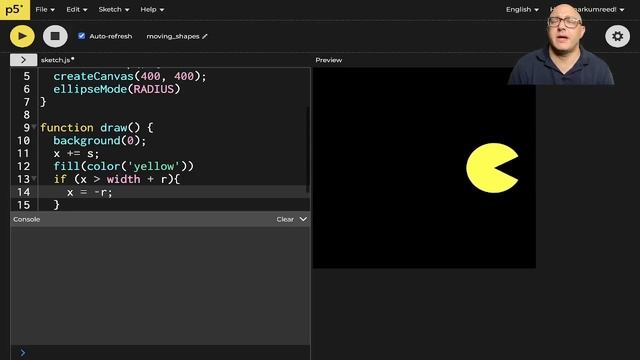Open the Sketch menu

113,9
